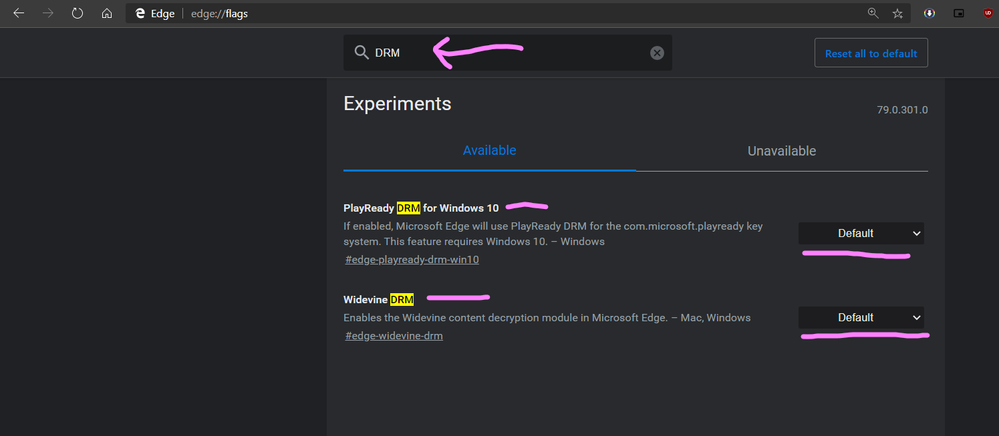999x436 pixels.
Task: Open the uBlock Origin shield icon
Action: click(x=988, y=13)
